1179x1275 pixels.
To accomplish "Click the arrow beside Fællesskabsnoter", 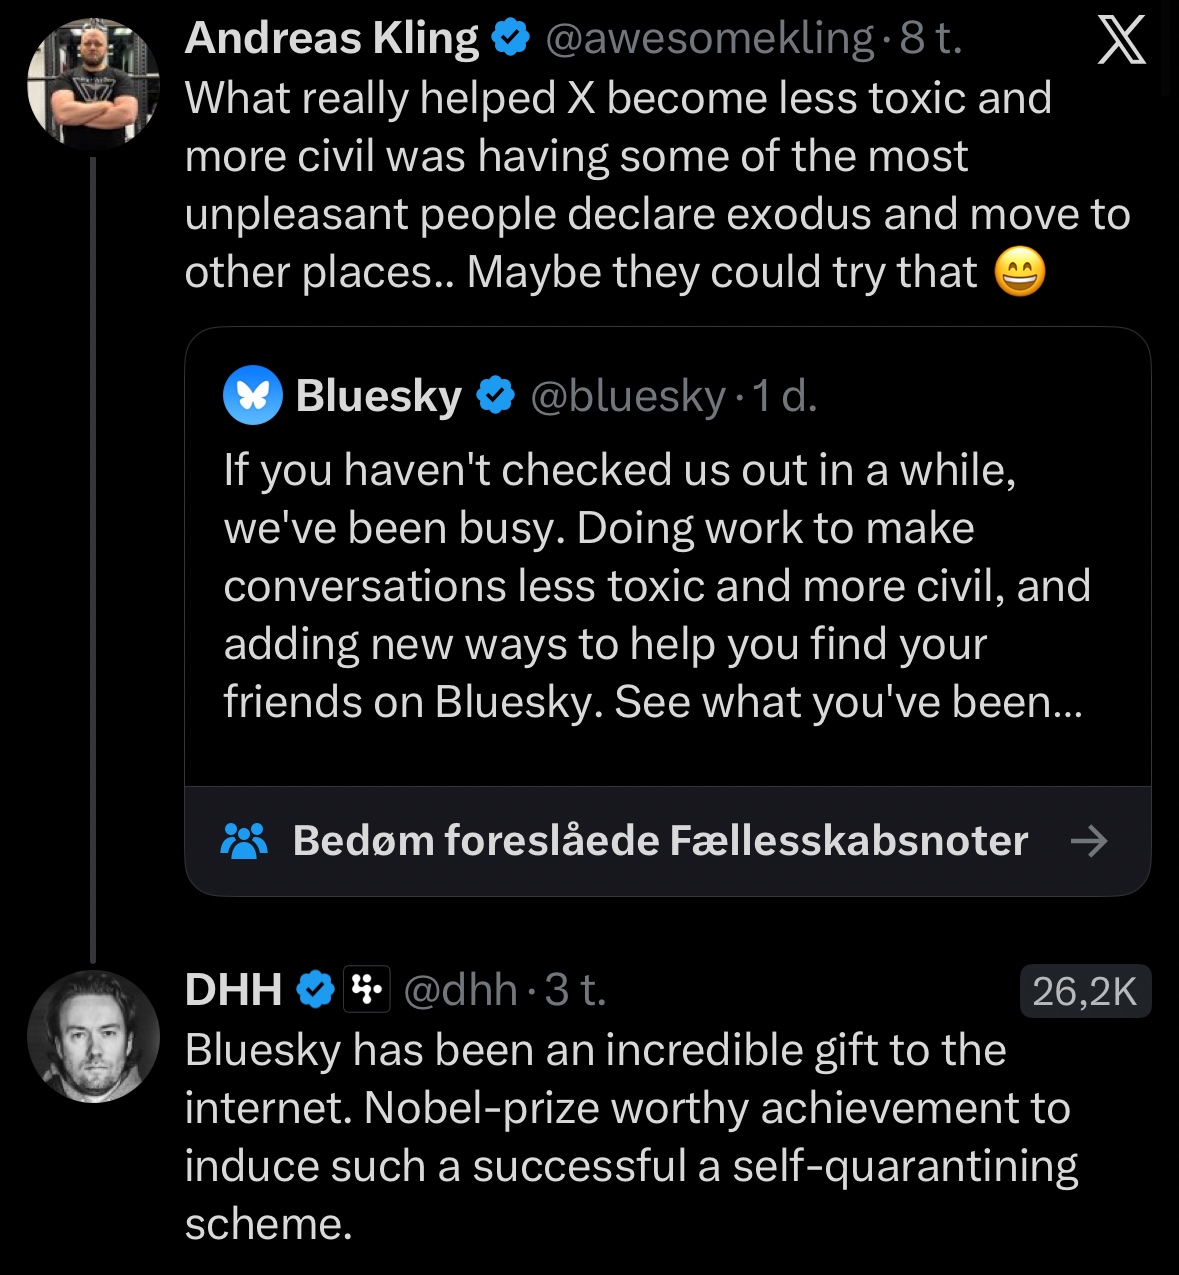I will pos(1089,841).
